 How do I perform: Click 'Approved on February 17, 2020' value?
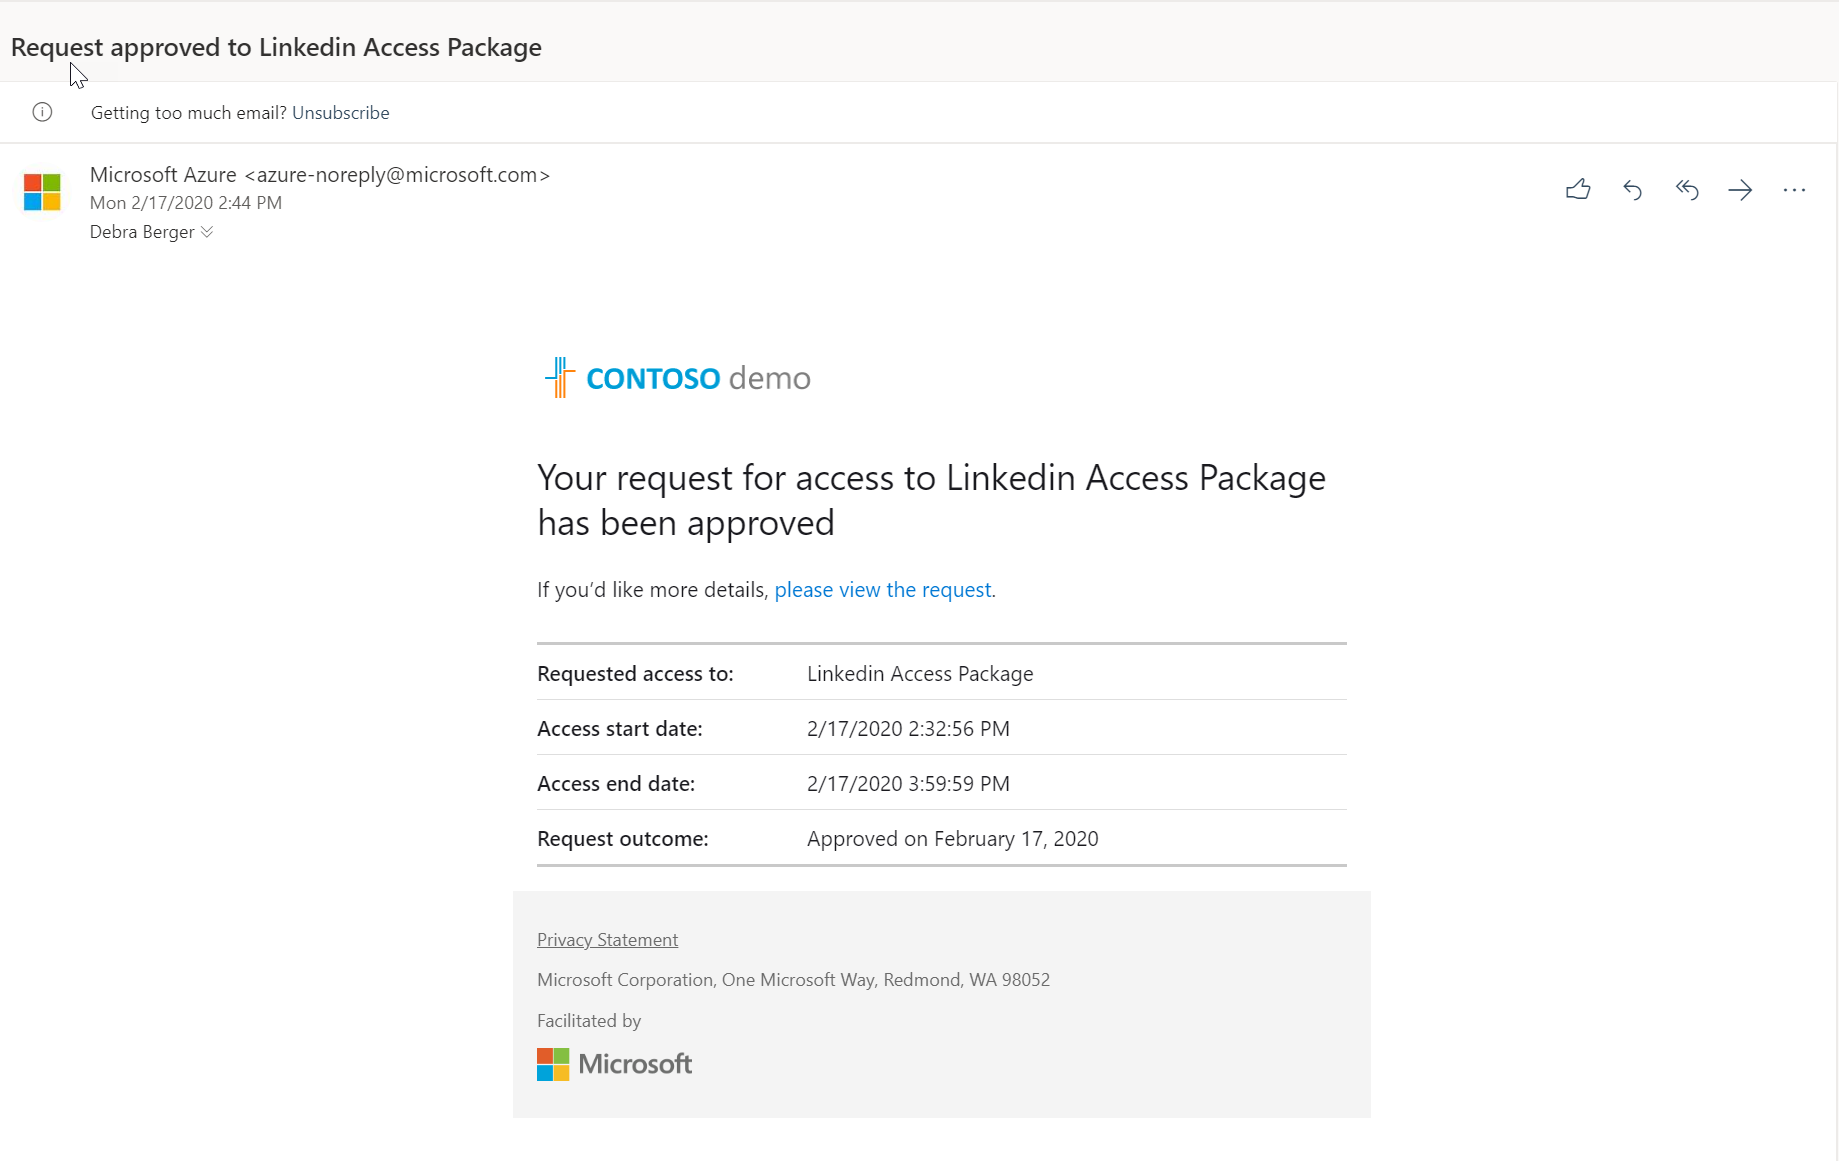[x=953, y=839]
